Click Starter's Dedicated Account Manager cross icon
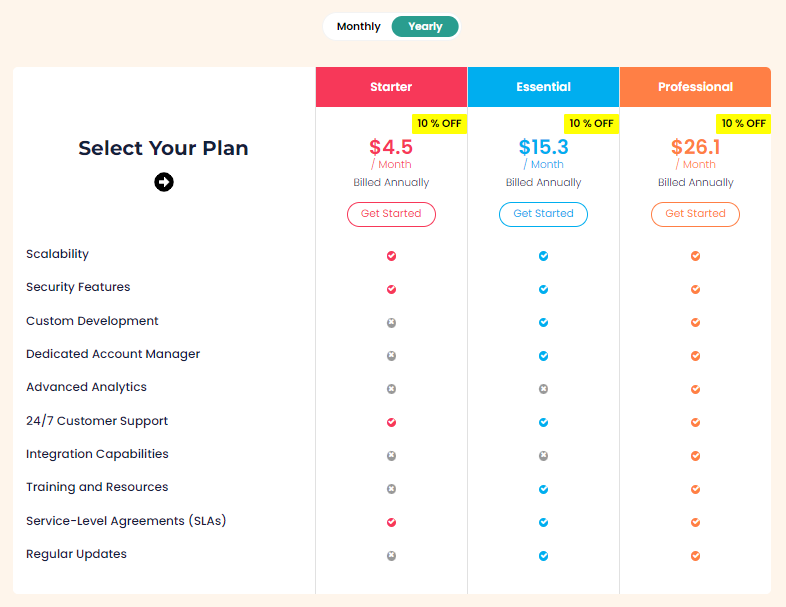 point(391,355)
